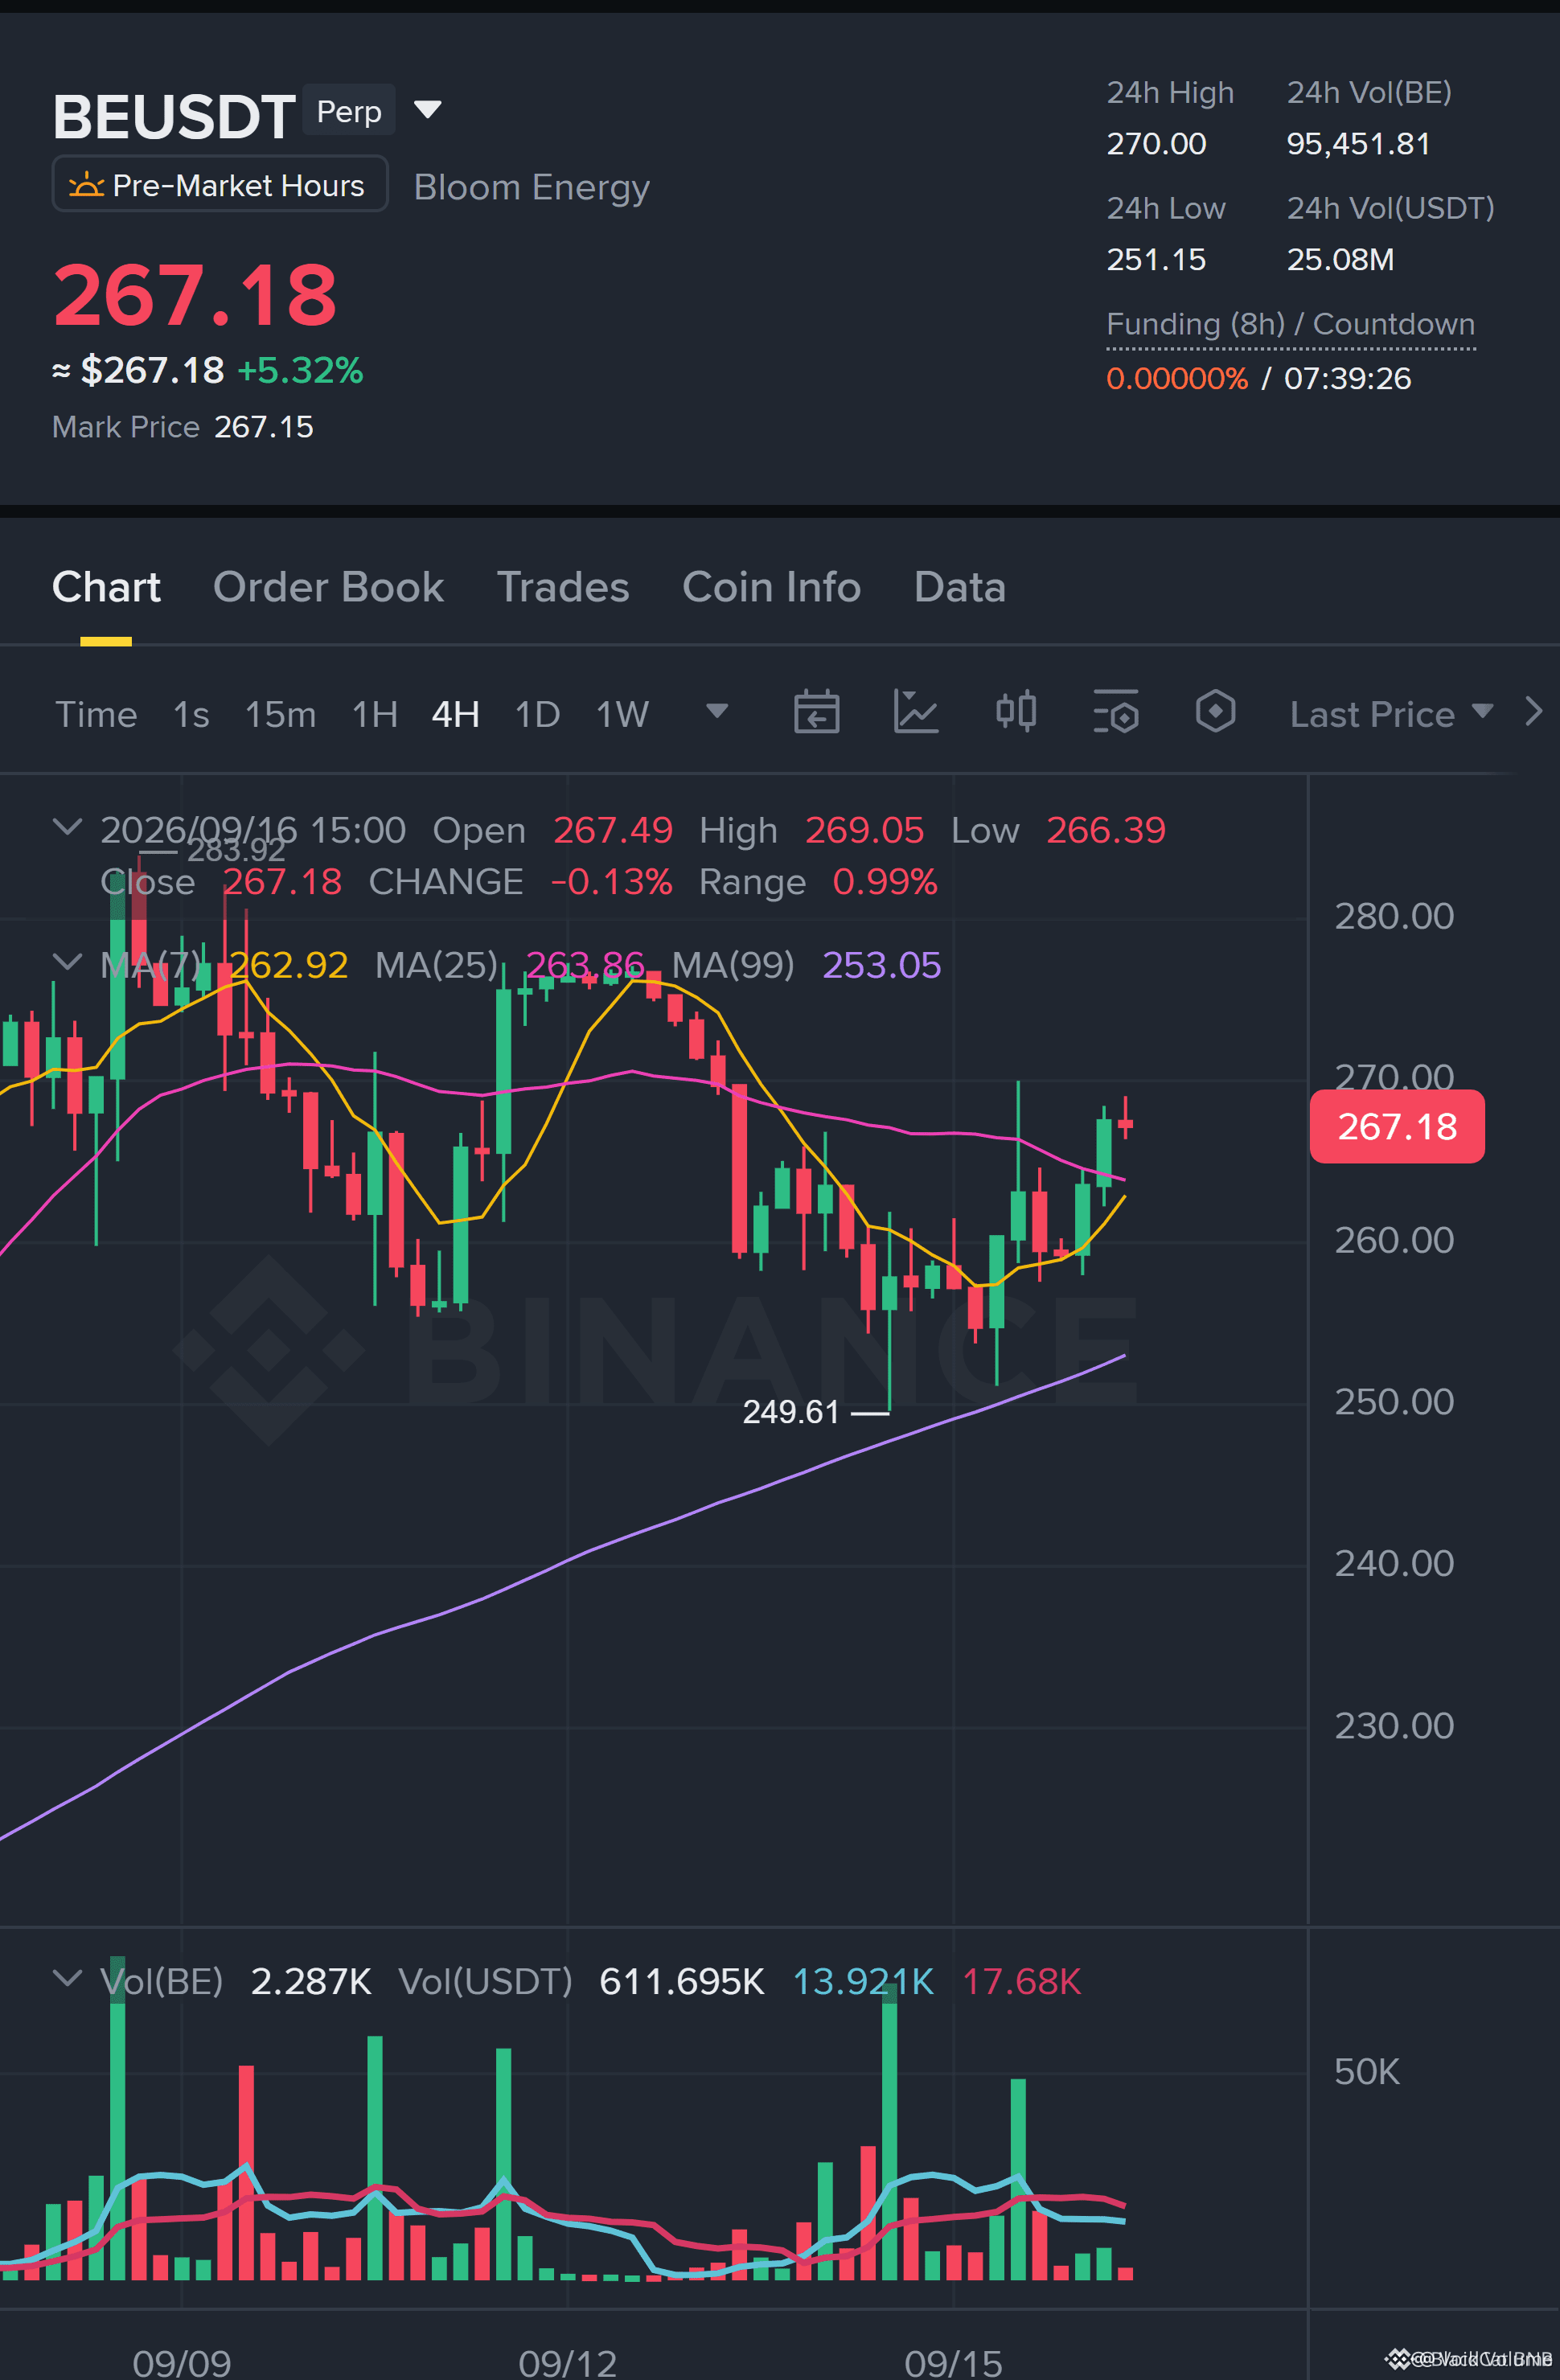Collapse the MA indicator legend
Viewport: 1560px width, 2380px height.
click(x=67, y=963)
